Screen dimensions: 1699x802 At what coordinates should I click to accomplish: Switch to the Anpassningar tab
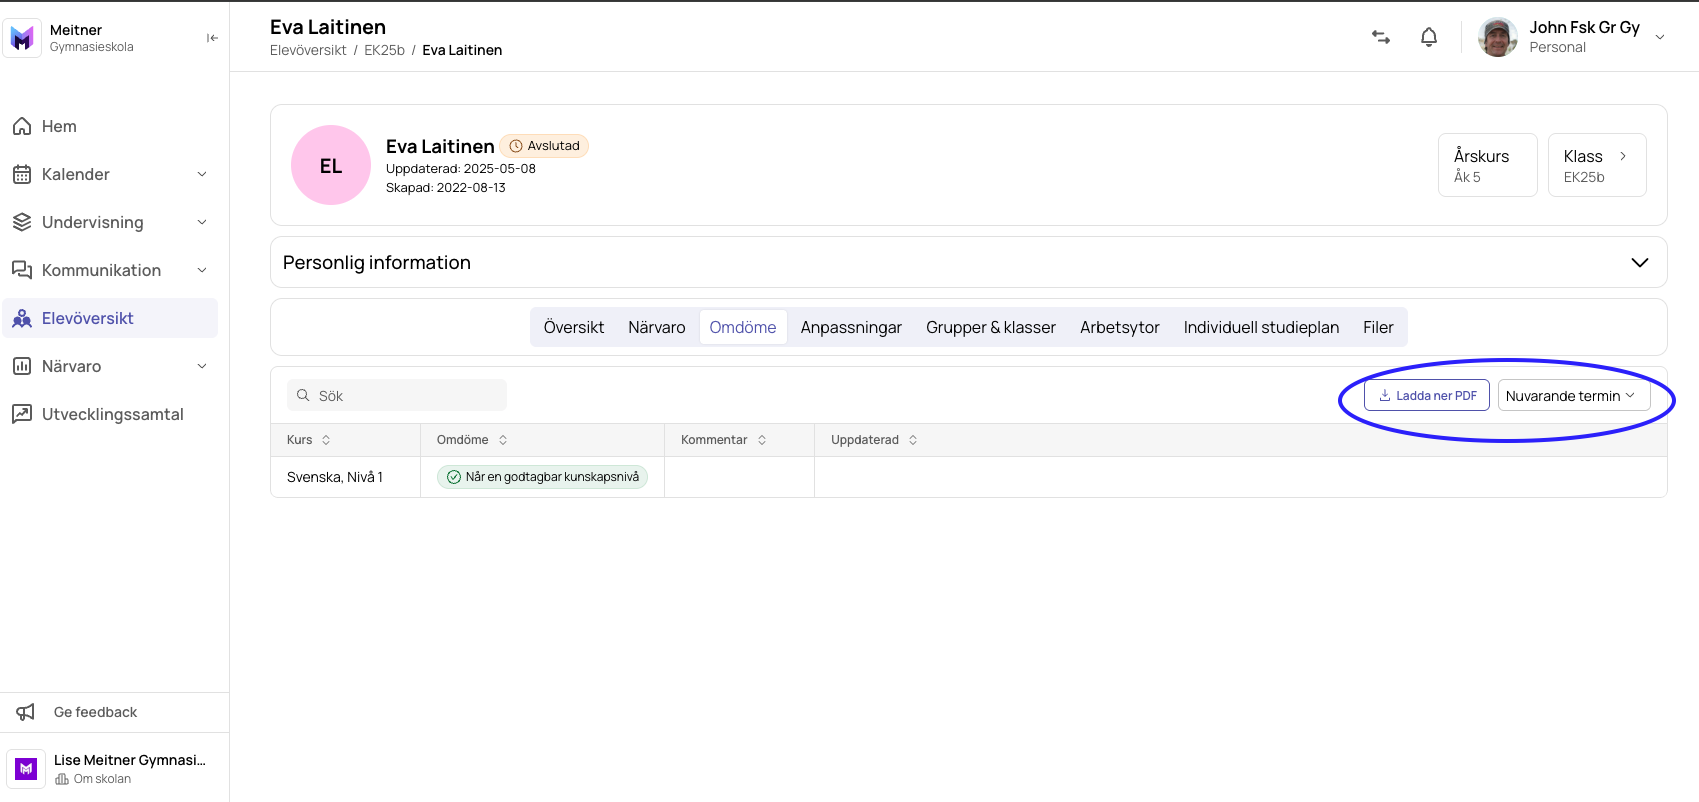(x=851, y=327)
